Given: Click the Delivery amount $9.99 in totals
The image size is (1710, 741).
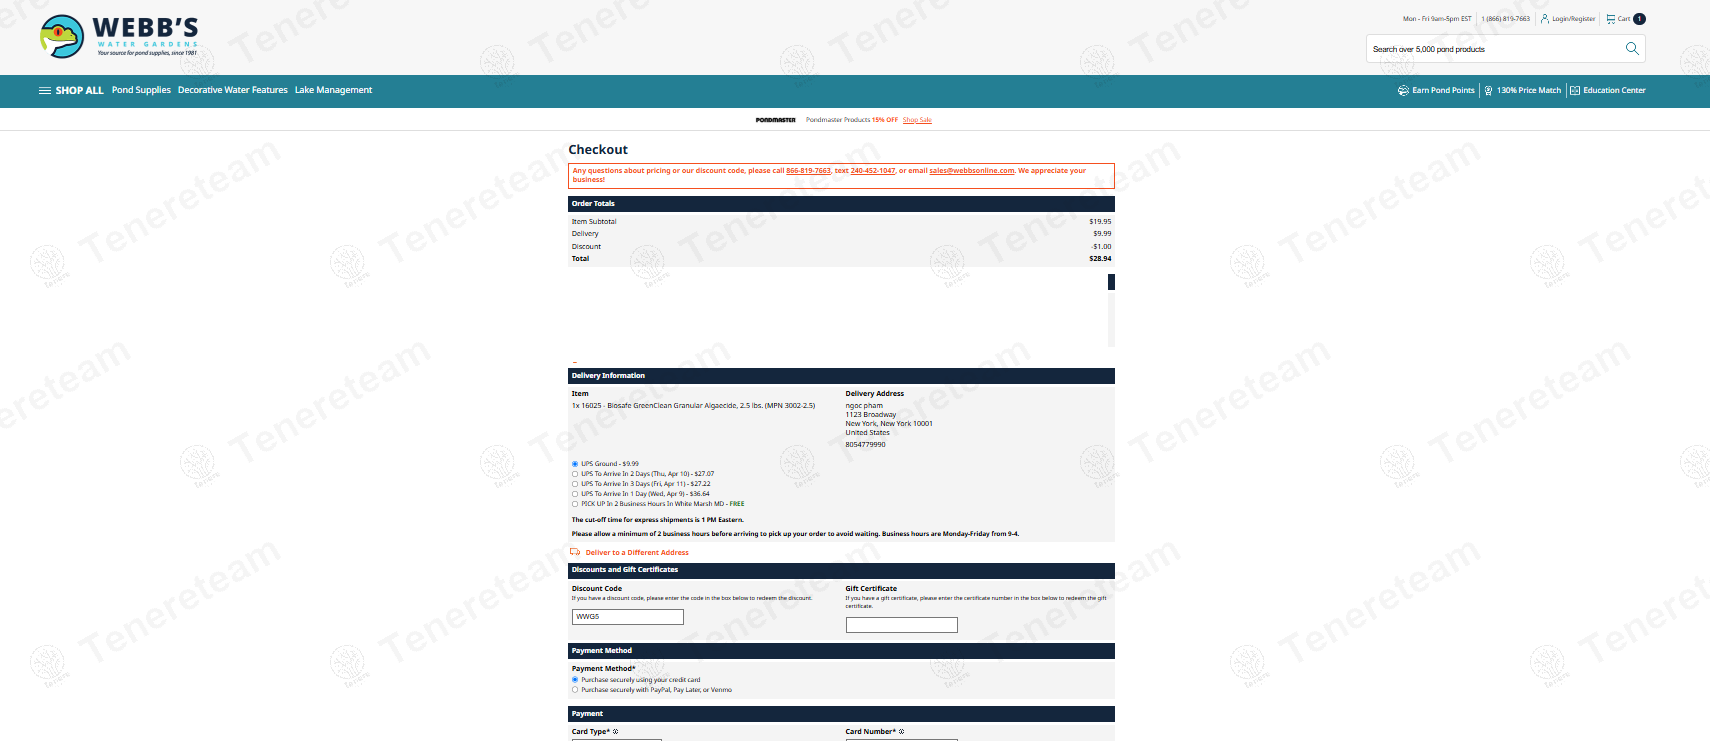Looking at the screenshot, I should coord(1102,234).
